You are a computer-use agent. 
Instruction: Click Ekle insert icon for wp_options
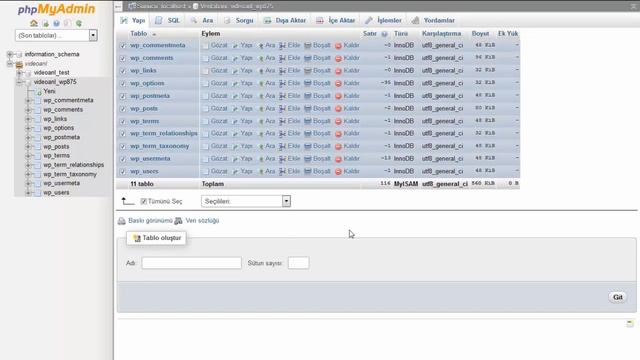point(282,83)
